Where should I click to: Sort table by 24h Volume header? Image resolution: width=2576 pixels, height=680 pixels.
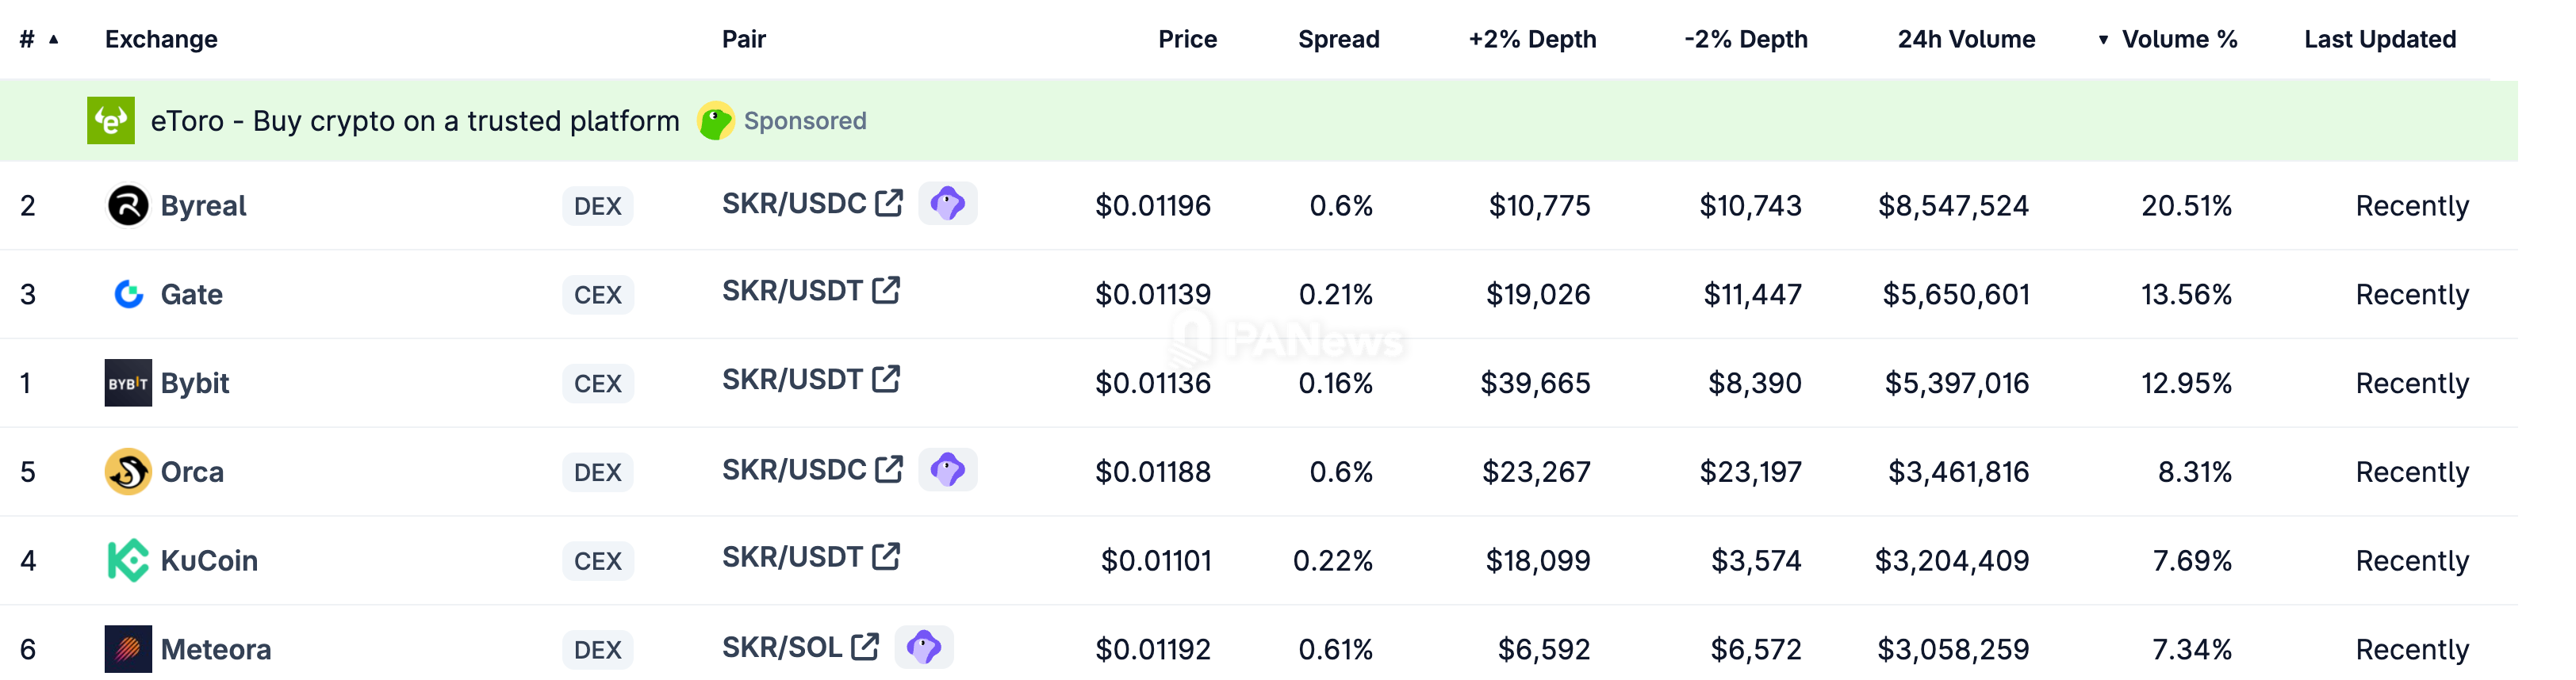[x=1965, y=40]
